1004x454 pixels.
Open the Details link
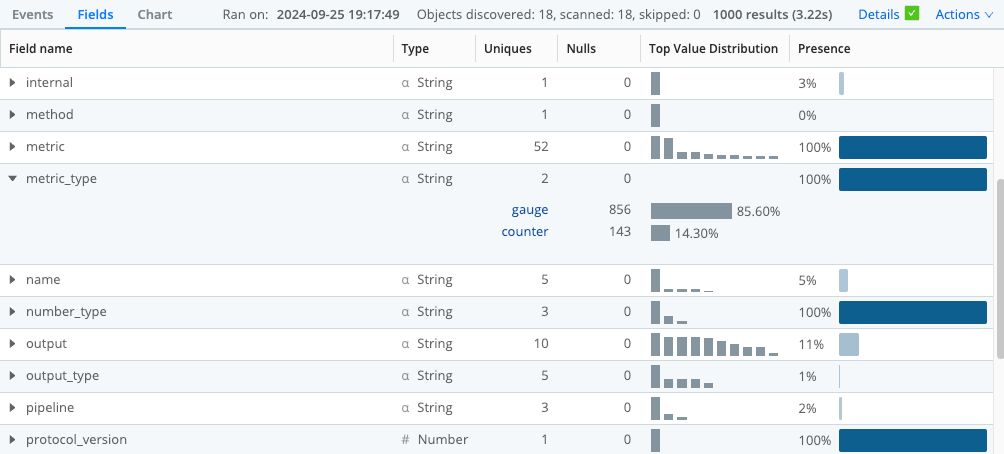tap(878, 15)
